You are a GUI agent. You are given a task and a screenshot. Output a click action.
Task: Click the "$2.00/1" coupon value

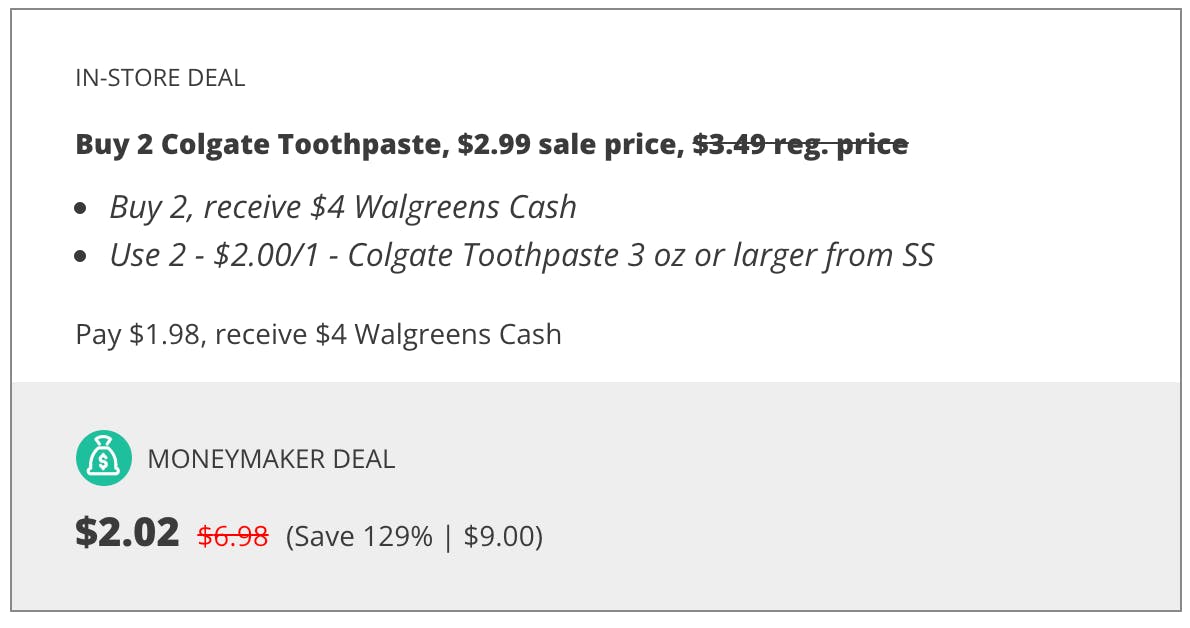pyautogui.click(x=260, y=255)
